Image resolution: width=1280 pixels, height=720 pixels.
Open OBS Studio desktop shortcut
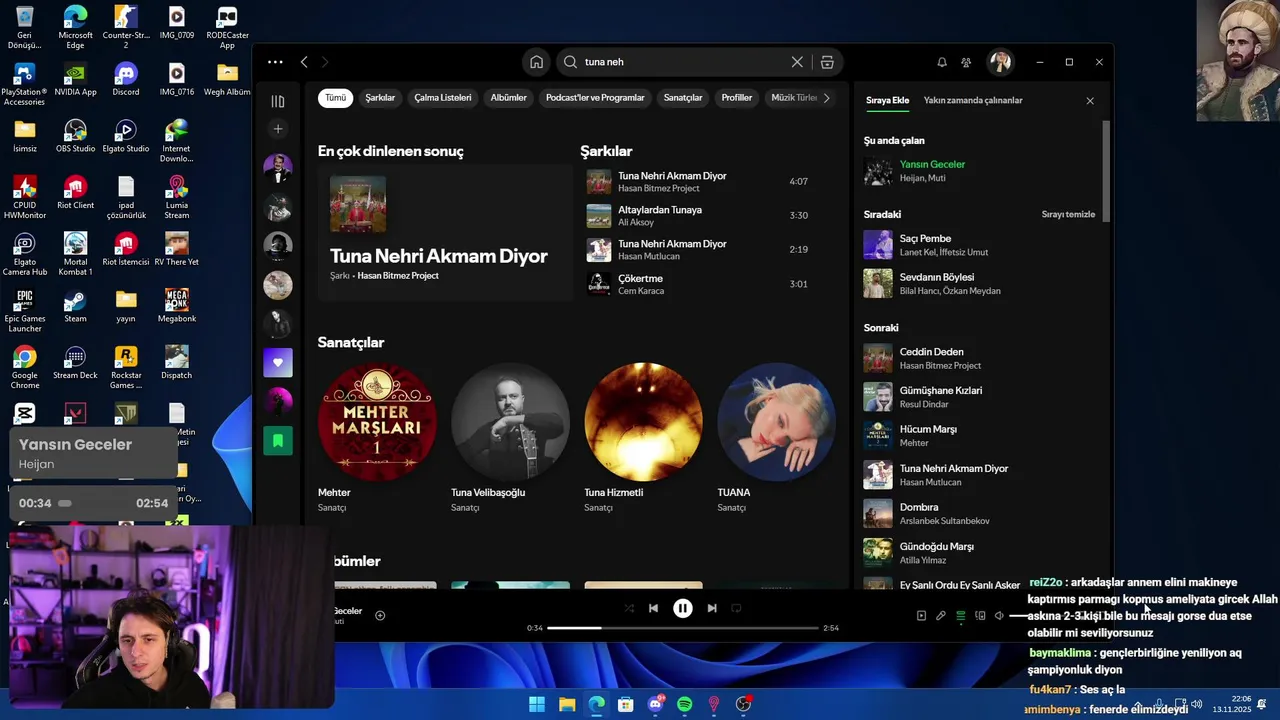click(75, 136)
